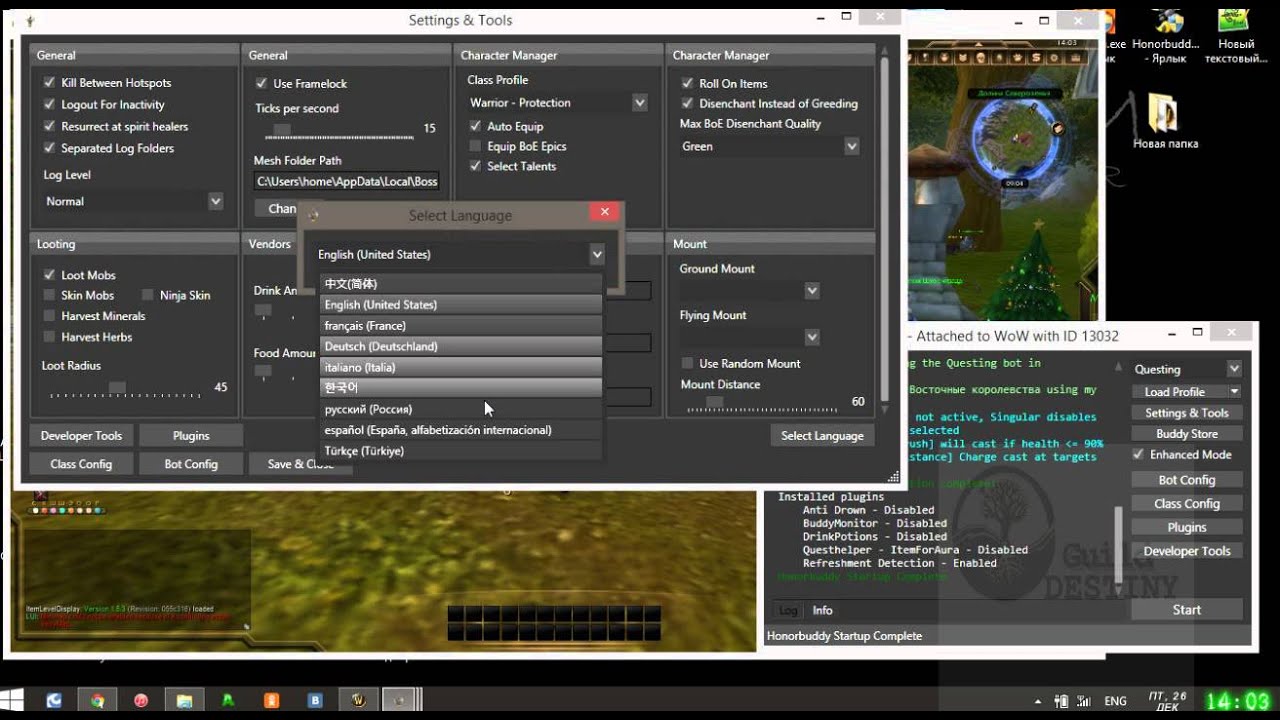Toggle Separated Log Folders checkbox

49,148
